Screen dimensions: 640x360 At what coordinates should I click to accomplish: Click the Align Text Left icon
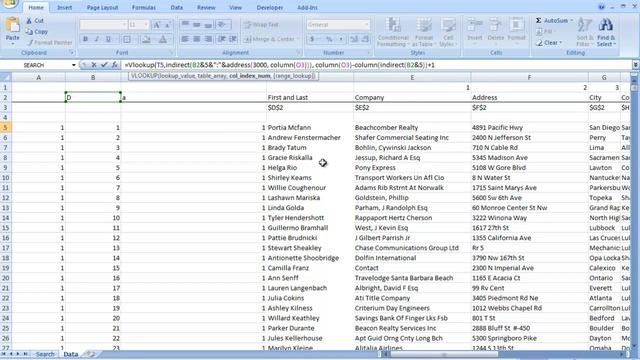(185, 39)
